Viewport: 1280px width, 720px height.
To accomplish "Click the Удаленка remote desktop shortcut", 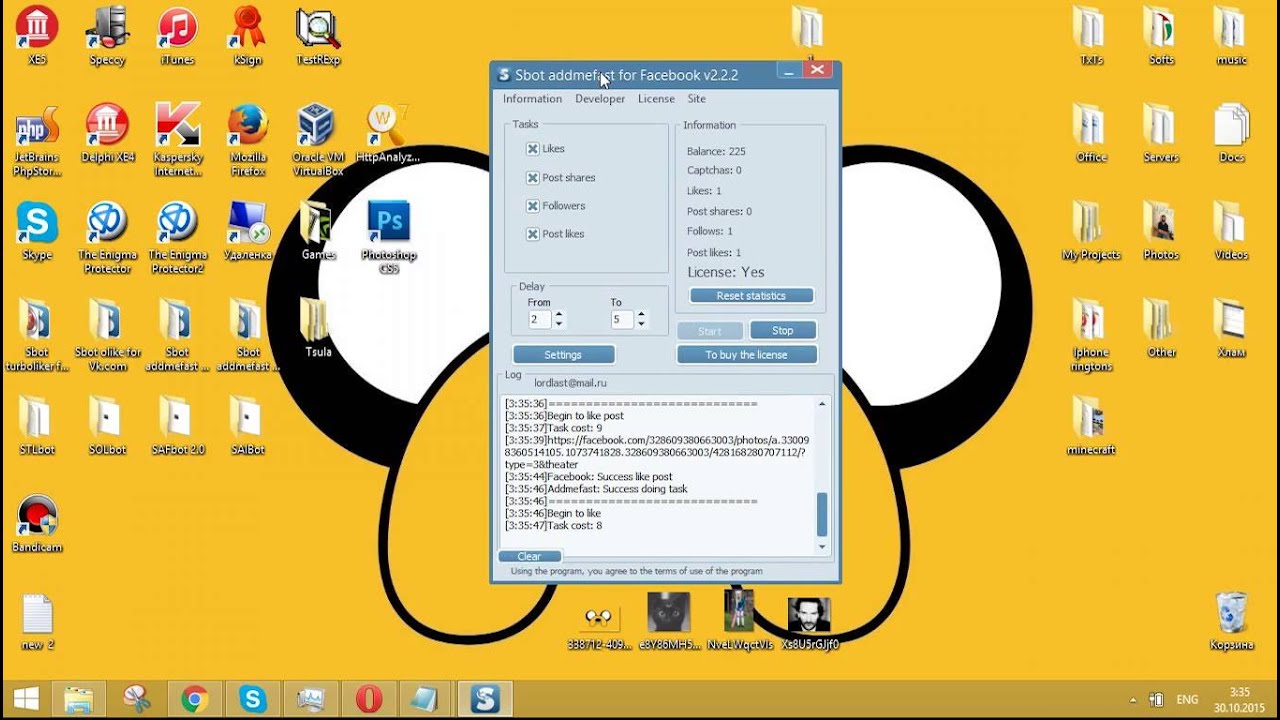I will pyautogui.click(x=248, y=230).
